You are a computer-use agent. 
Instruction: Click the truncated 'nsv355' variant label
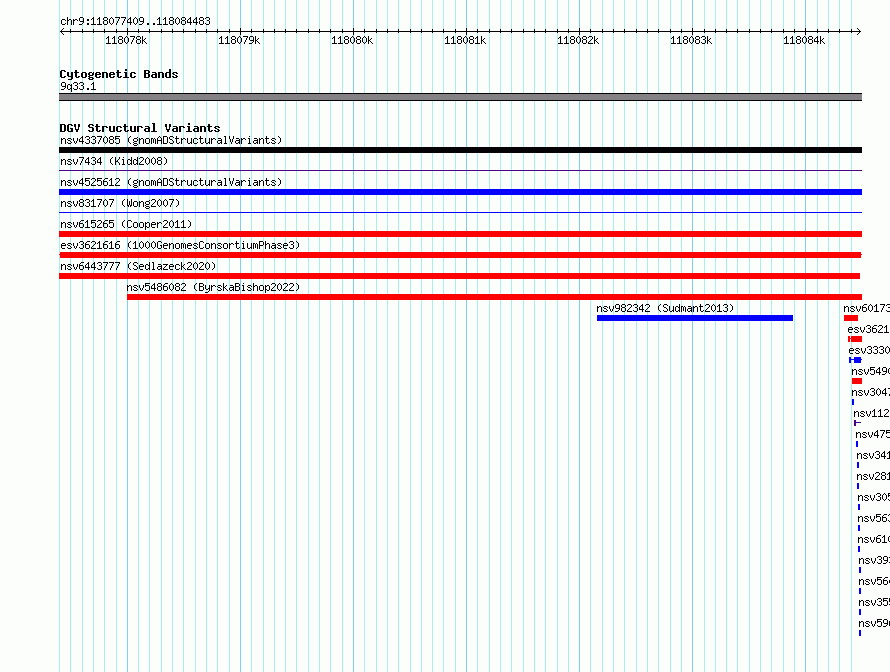[874, 602]
